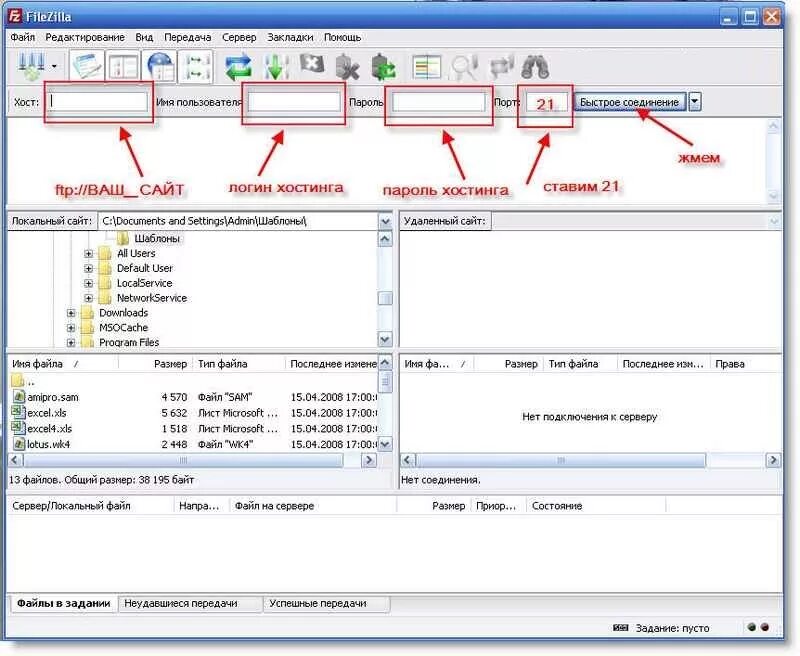Select the Downloads tree folder
Screen dimensions: 800x656
tap(123, 313)
